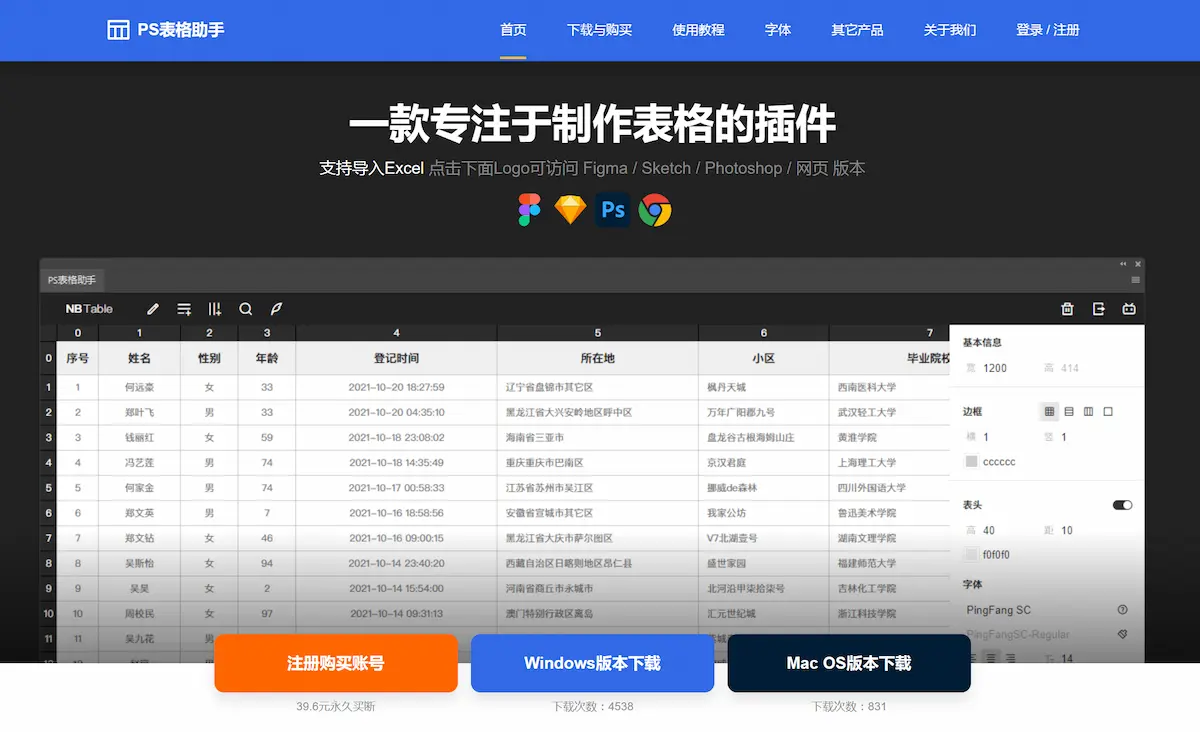Click the cell 挪威de森林
Screen dimensions: 1200x732
pos(763,488)
